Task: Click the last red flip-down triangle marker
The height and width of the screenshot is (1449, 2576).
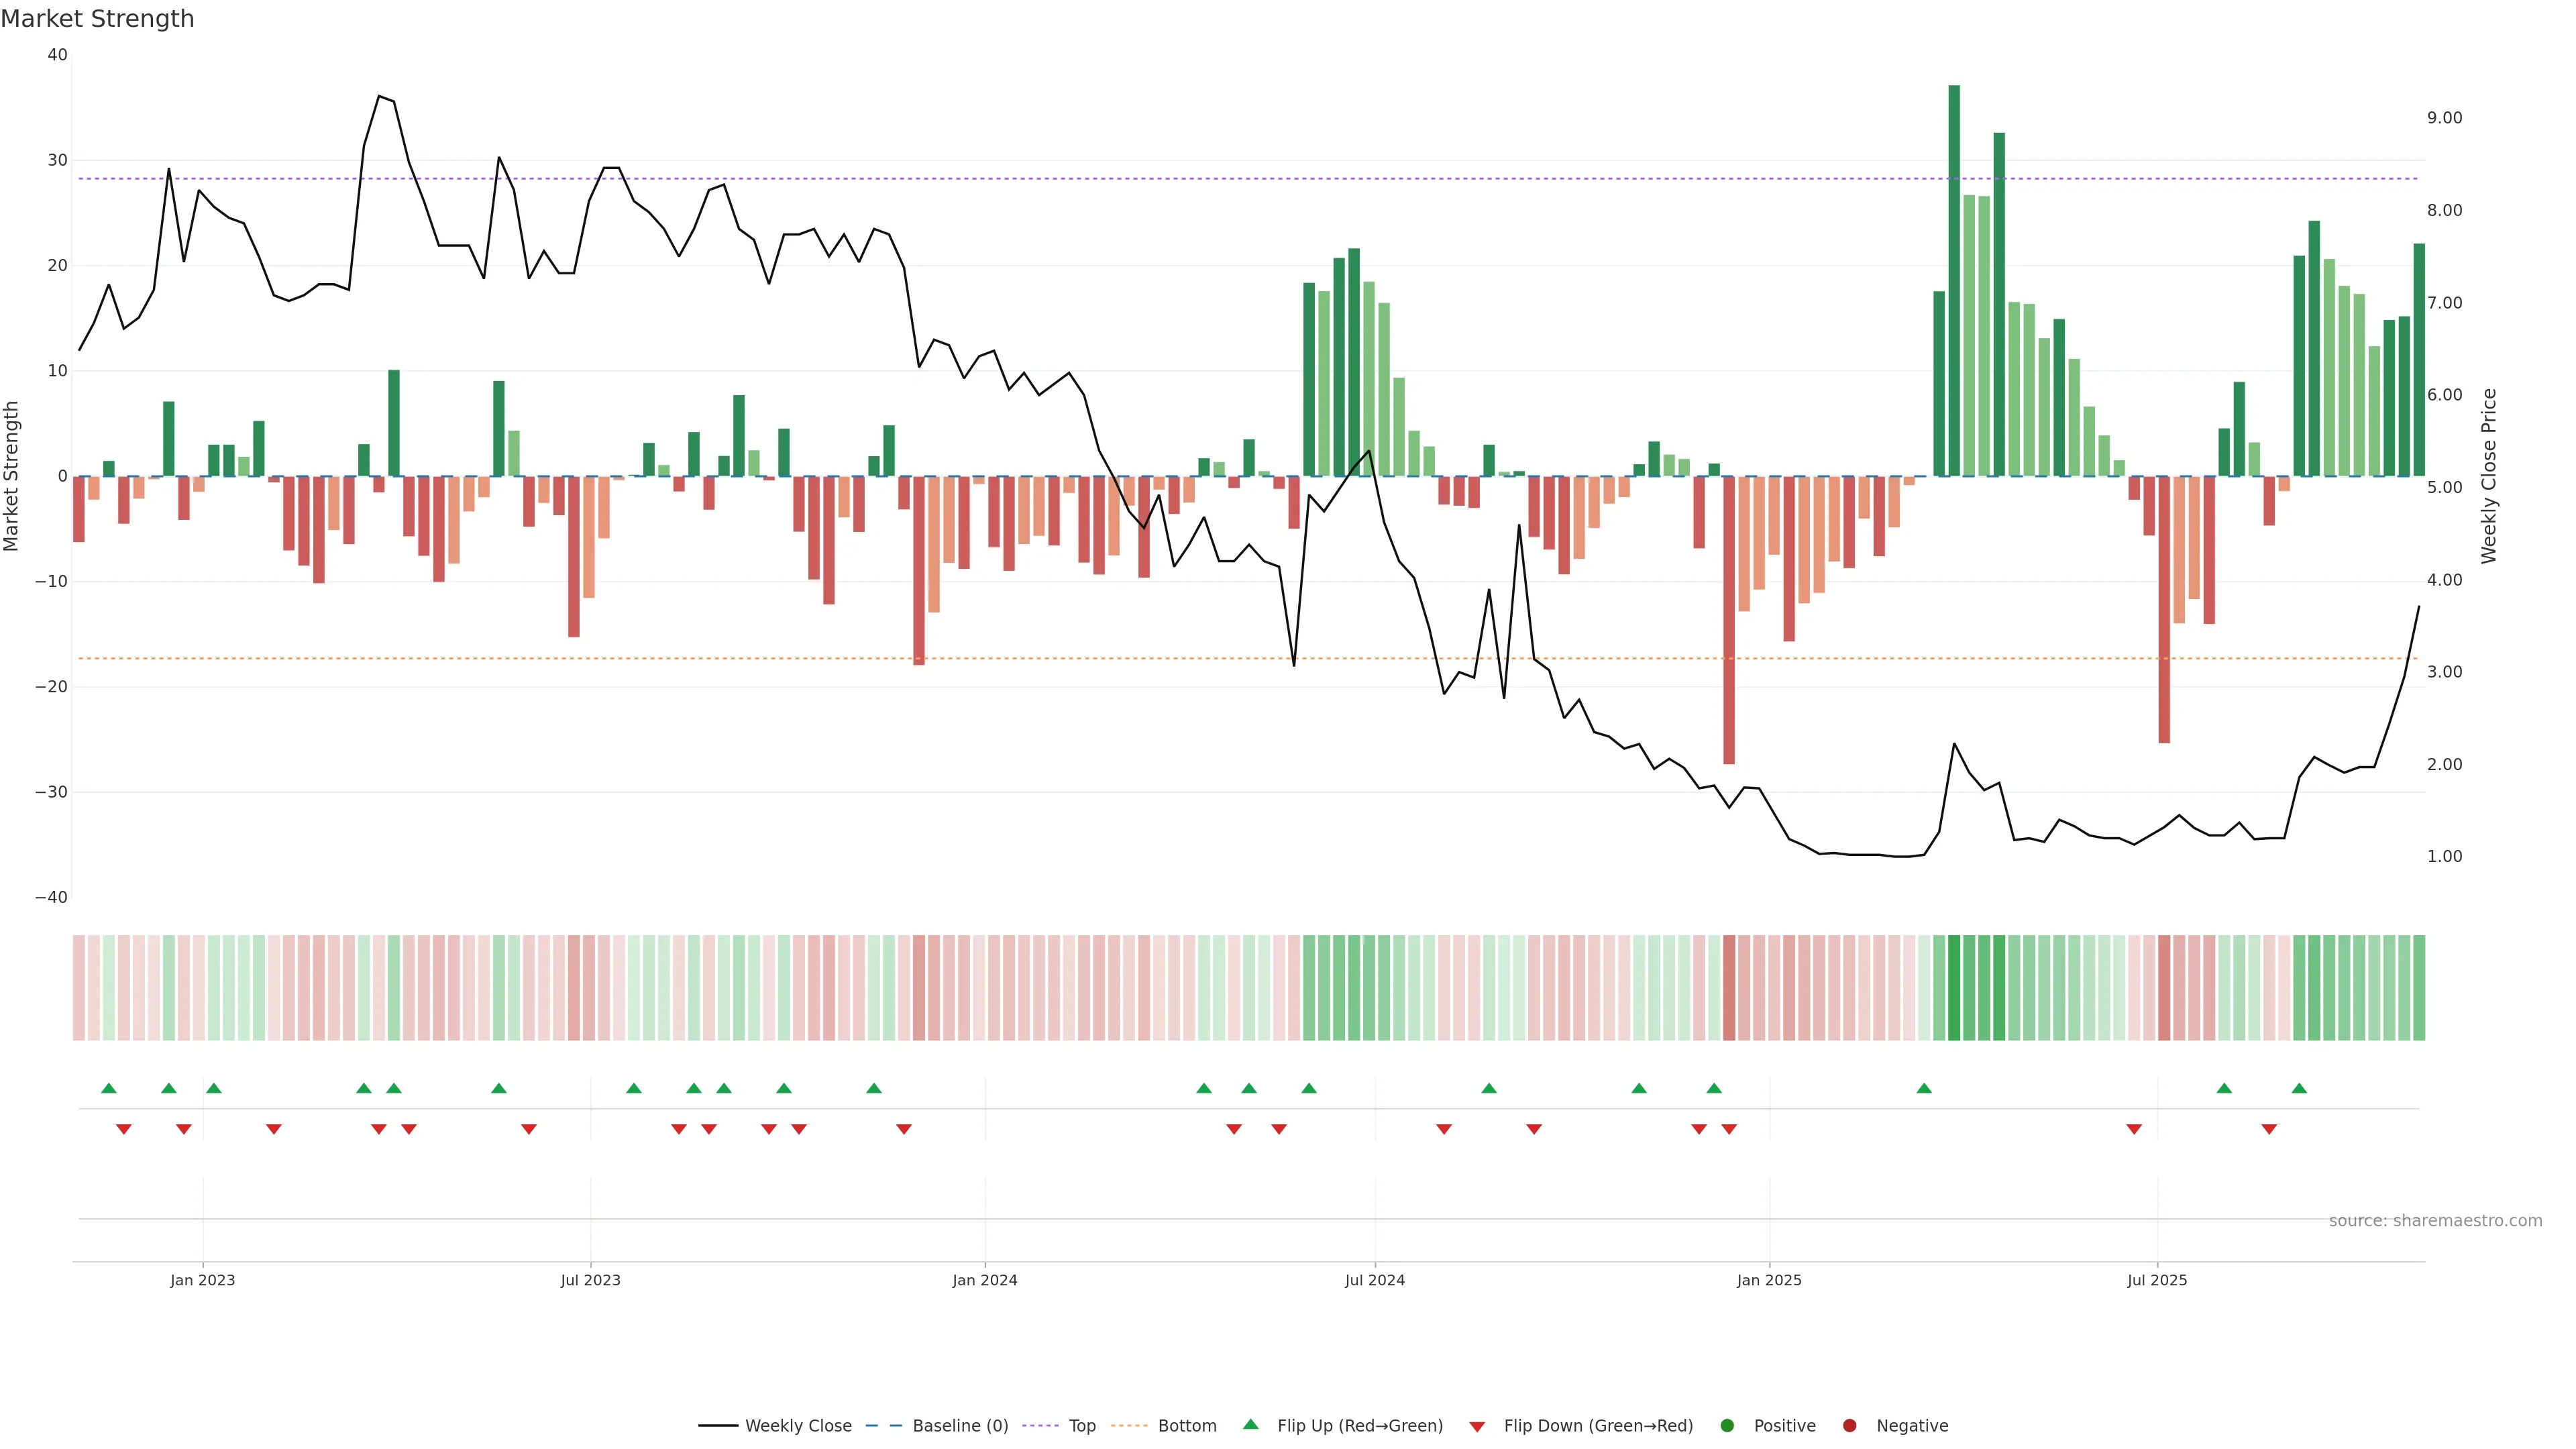Action: click(x=2269, y=1129)
